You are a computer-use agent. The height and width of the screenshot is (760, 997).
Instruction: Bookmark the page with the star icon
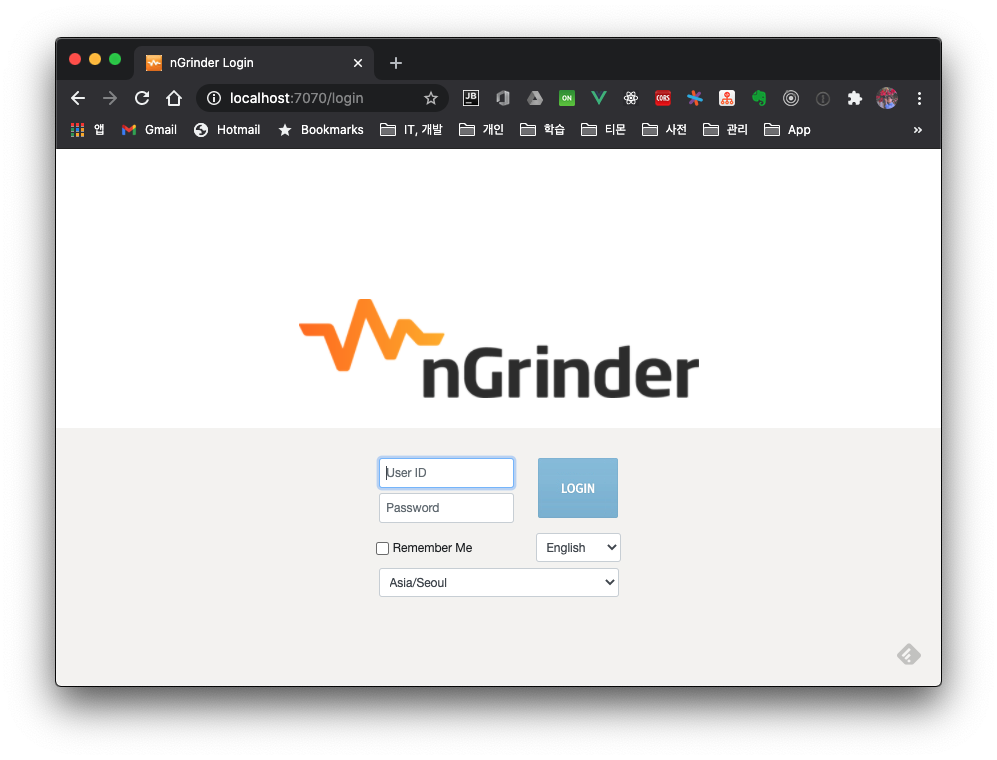click(x=431, y=98)
